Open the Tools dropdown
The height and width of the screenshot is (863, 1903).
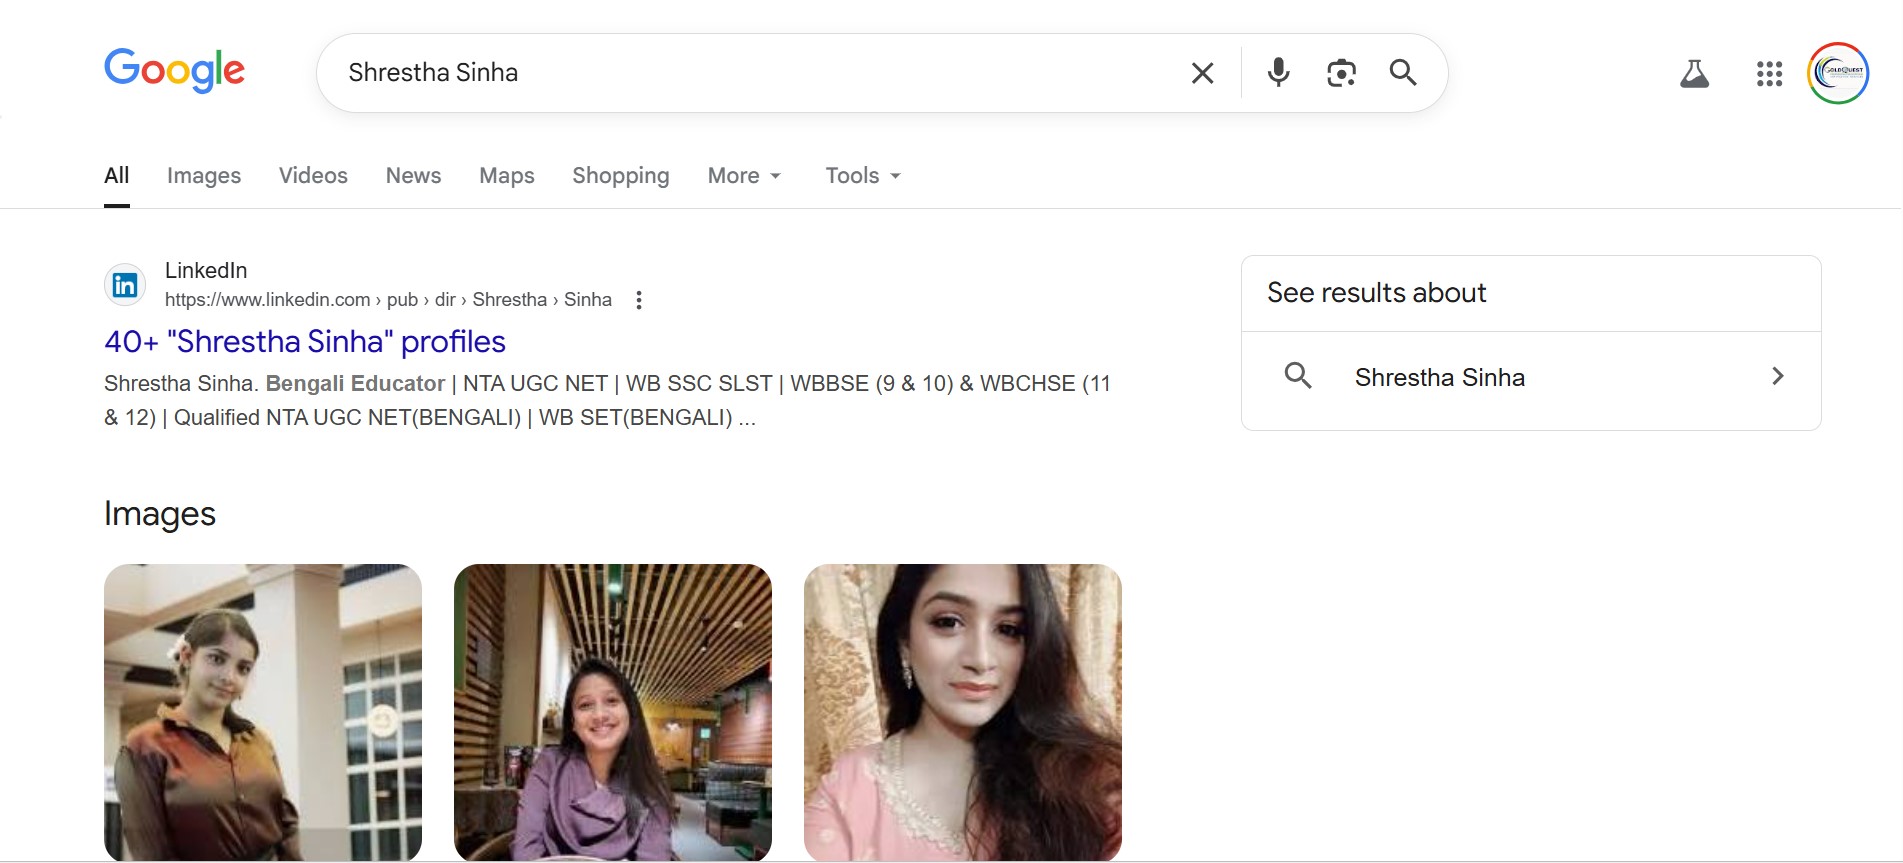point(863,176)
